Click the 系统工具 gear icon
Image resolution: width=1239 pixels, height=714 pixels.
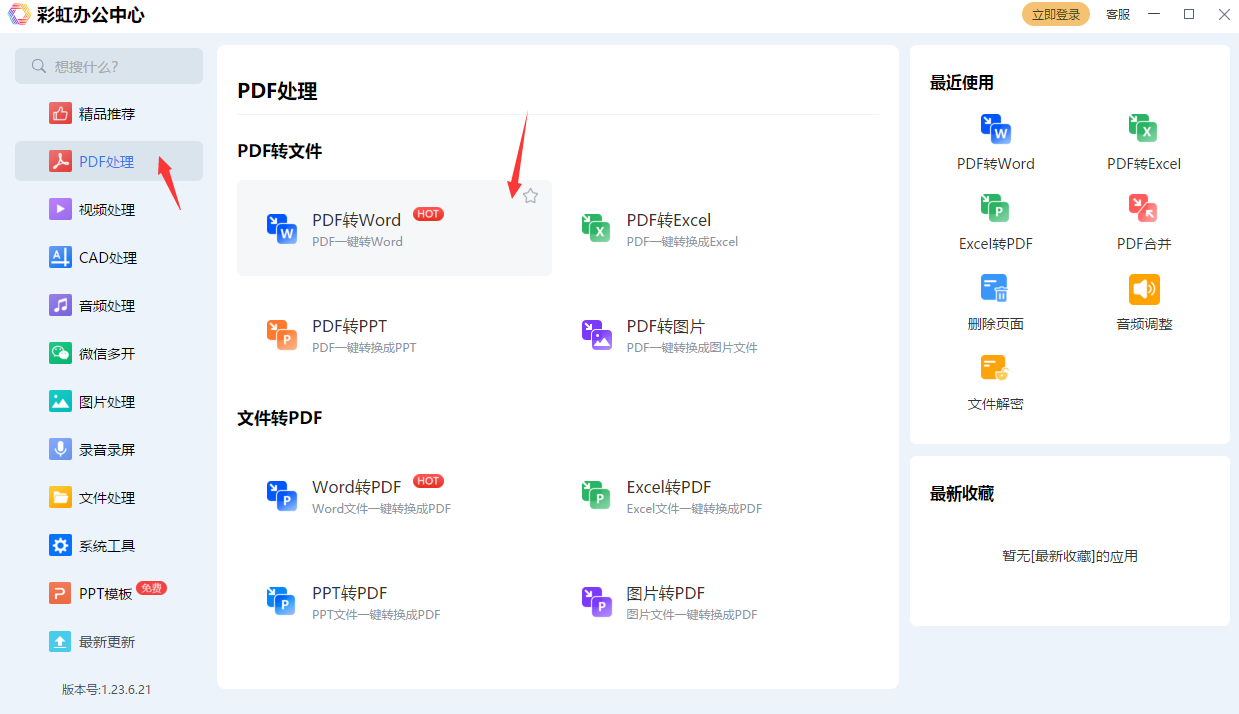click(x=60, y=545)
